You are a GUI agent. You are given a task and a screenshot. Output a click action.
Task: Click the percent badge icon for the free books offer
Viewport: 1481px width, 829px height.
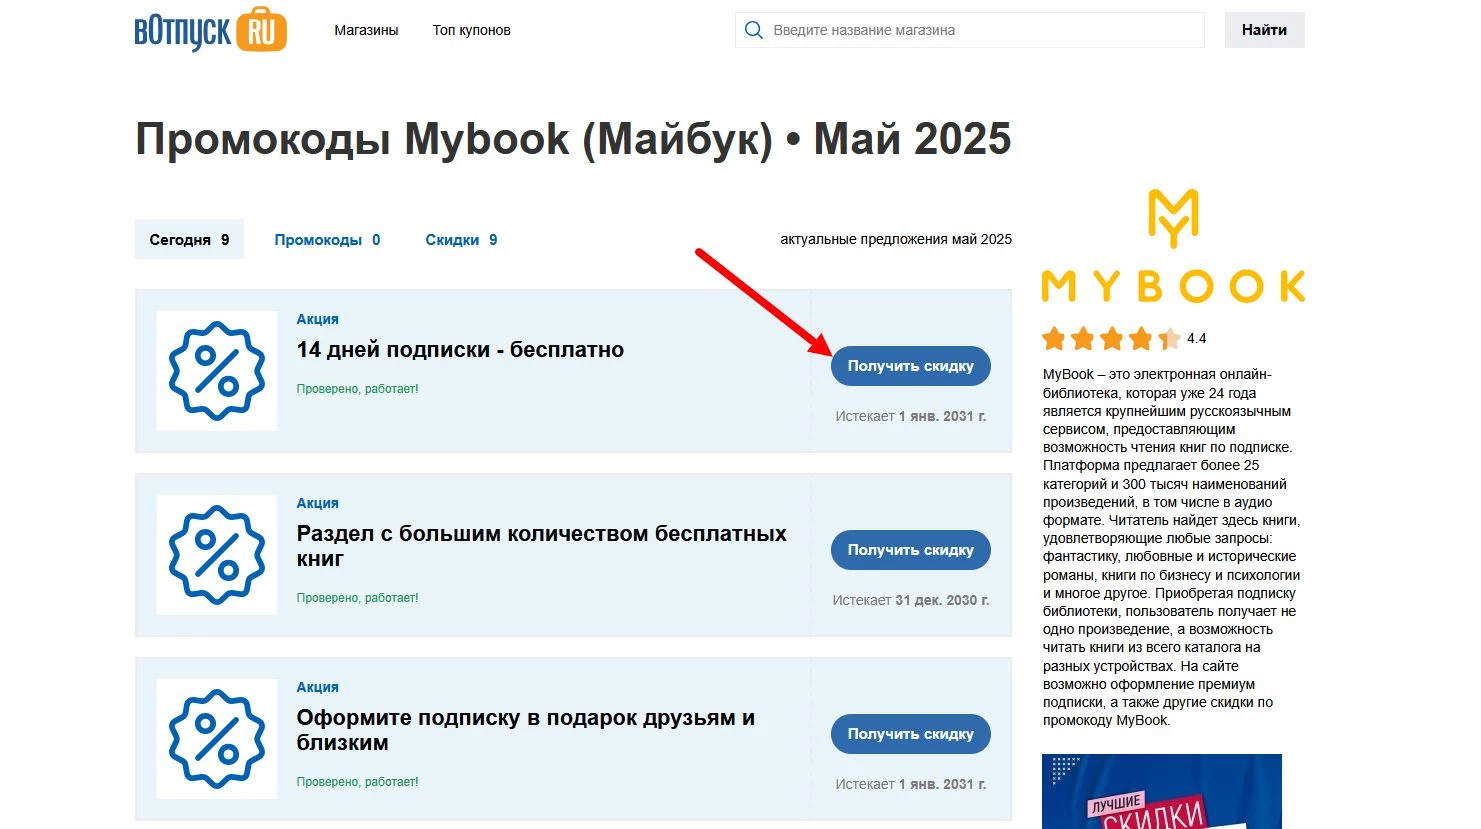coord(216,555)
